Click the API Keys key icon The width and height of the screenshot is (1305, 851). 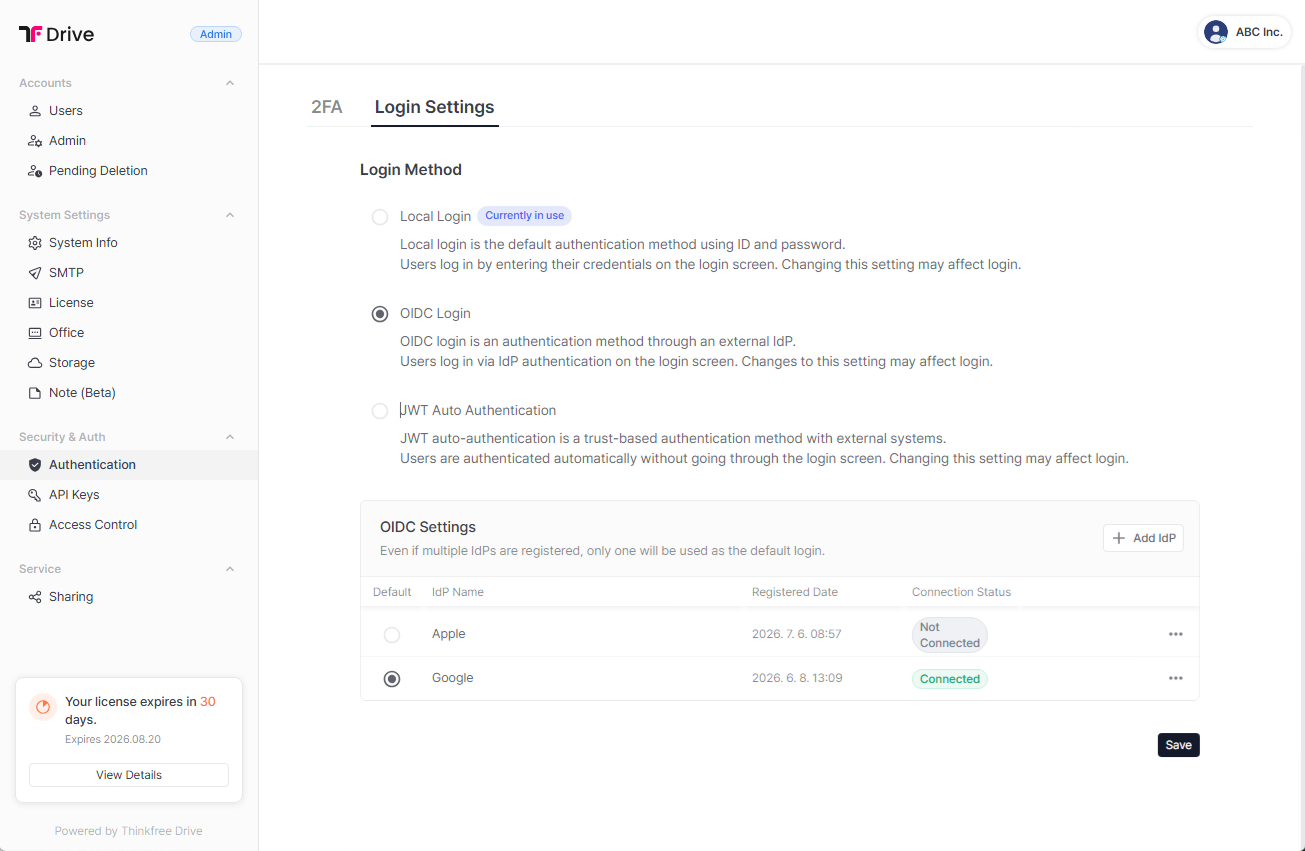click(35, 495)
